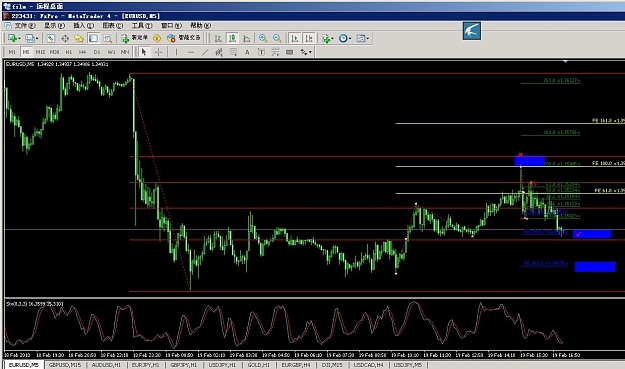Open the 插入 (Insert) menu
The height and width of the screenshot is (369, 625).
pyautogui.click(x=83, y=26)
